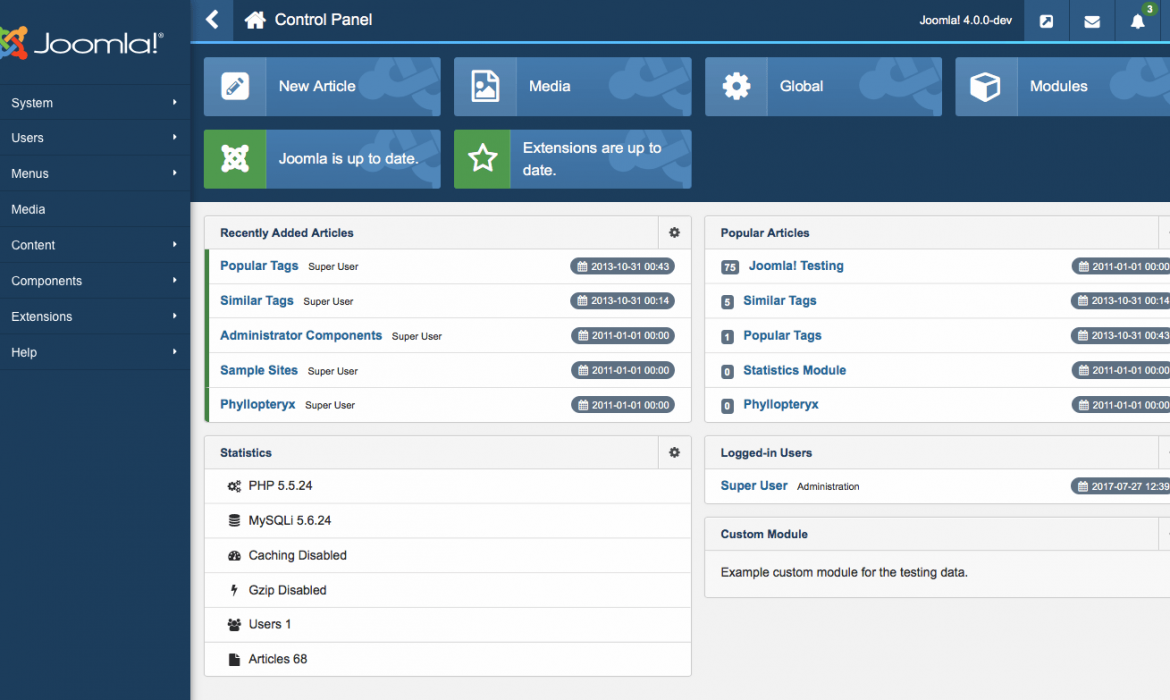The image size is (1170, 700).
Task: Open Super User in Logged-in Users
Action: coord(754,486)
